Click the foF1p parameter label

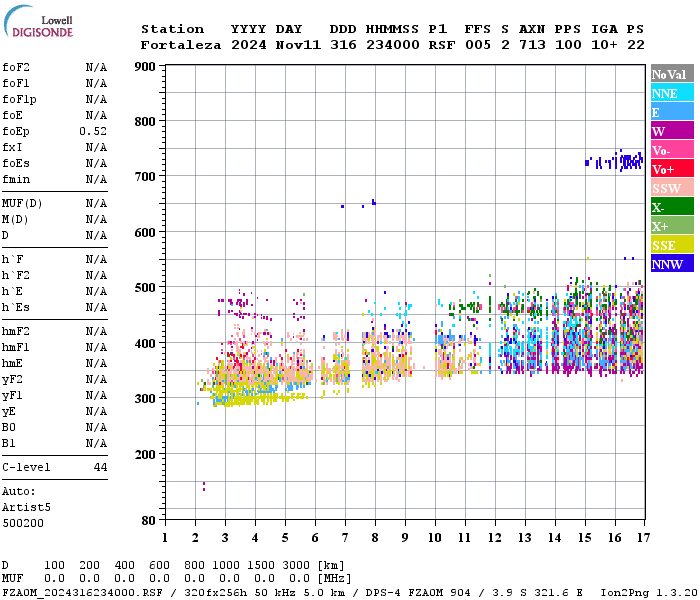click(x=19, y=100)
